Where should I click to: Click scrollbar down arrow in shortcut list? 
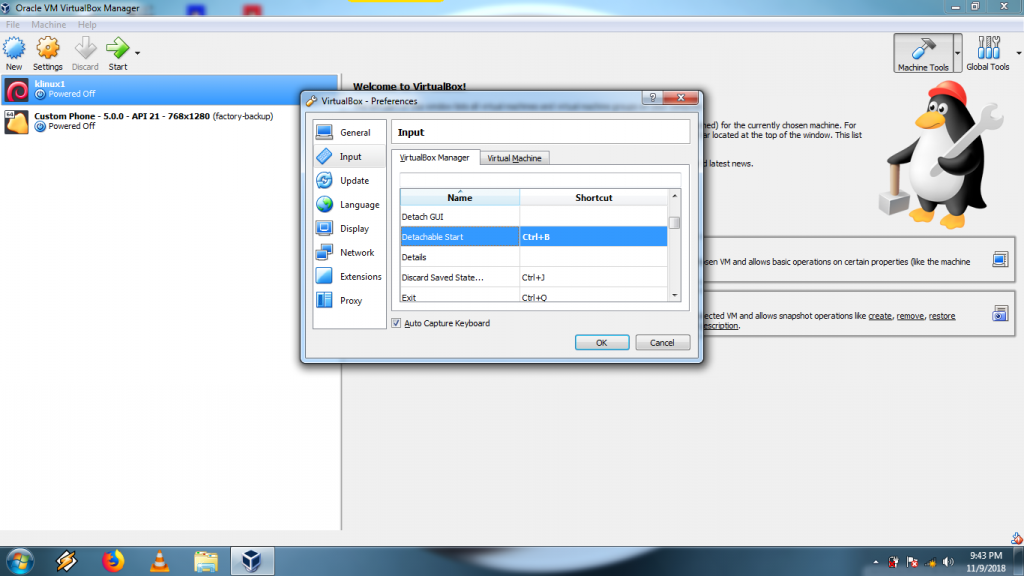click(x=675, y=296)
